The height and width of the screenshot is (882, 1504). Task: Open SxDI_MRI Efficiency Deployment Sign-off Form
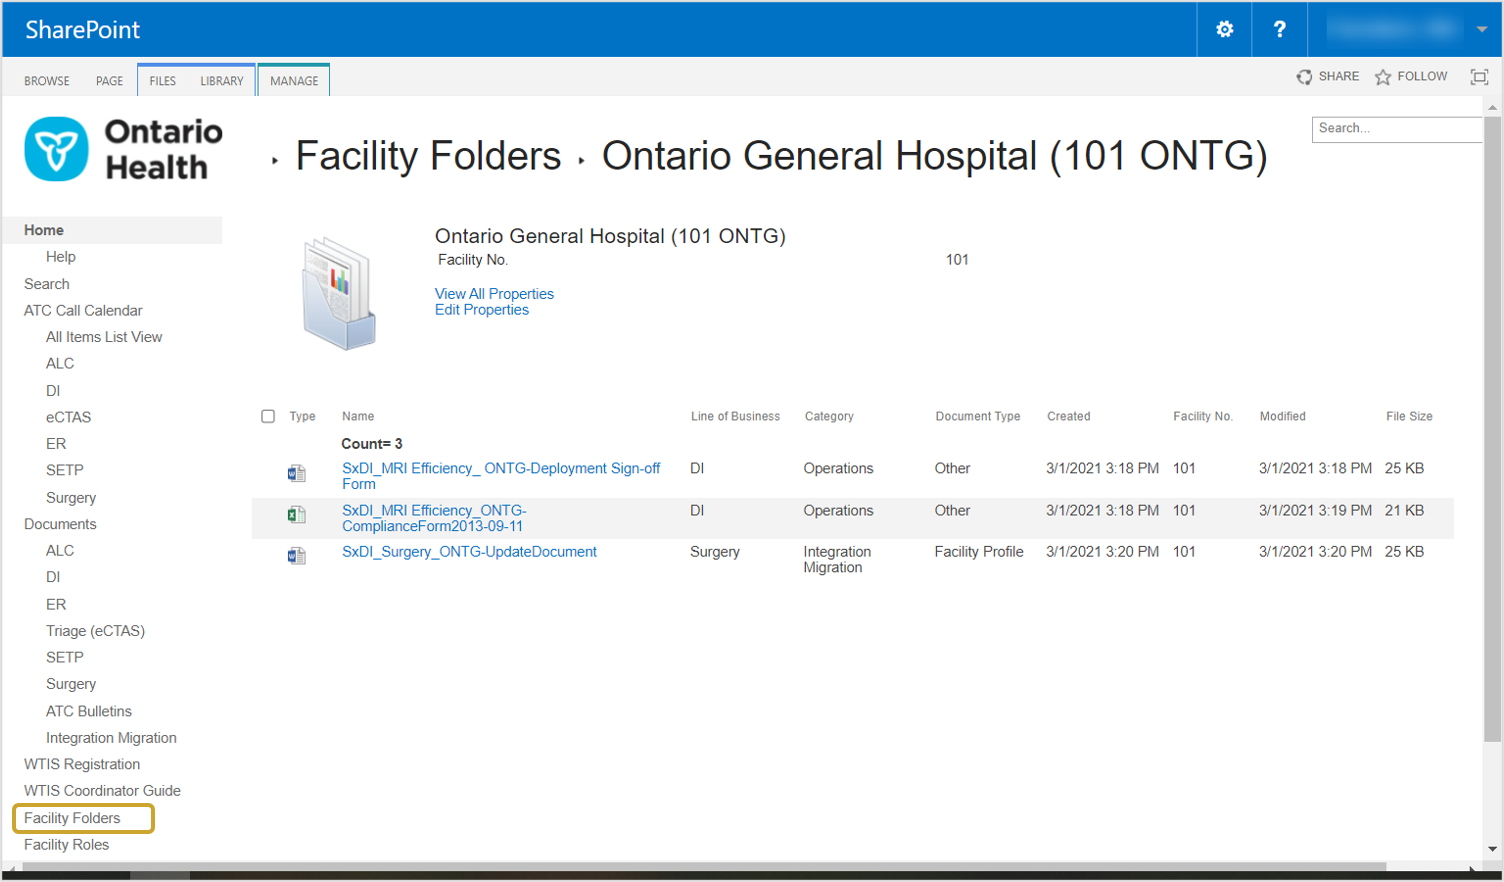tap(501, 476)
